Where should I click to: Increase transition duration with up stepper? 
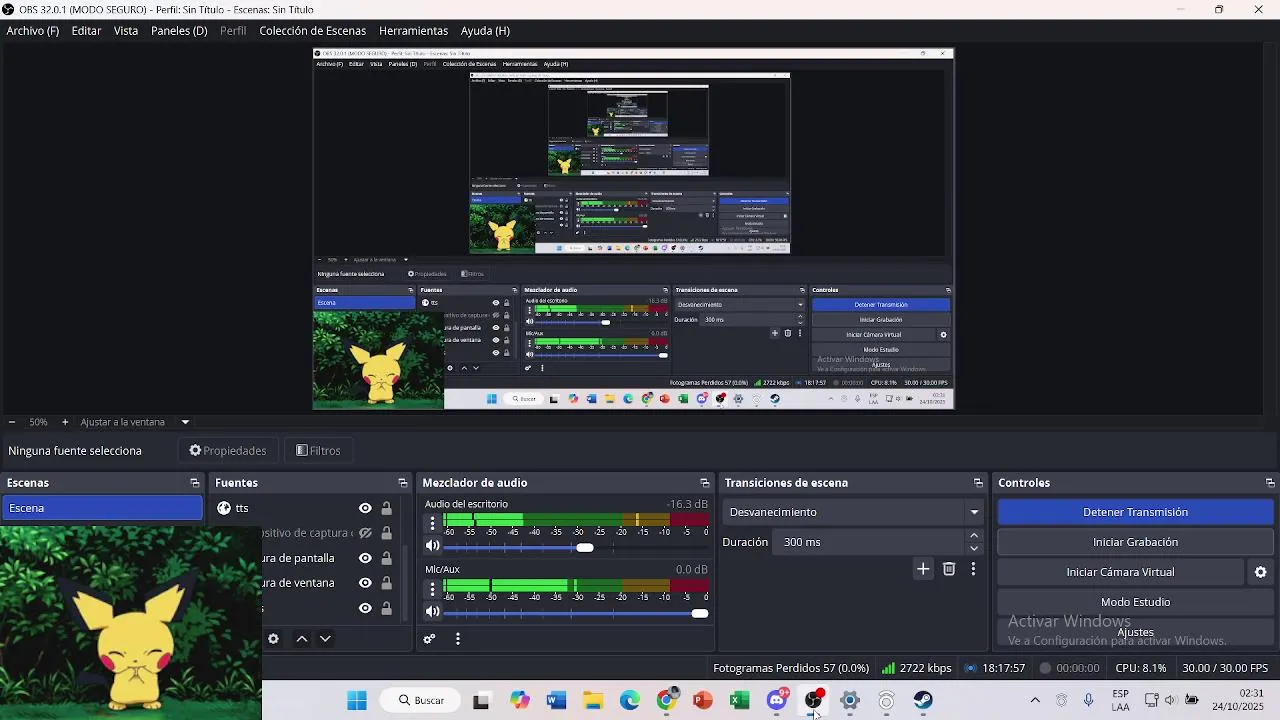974,536
